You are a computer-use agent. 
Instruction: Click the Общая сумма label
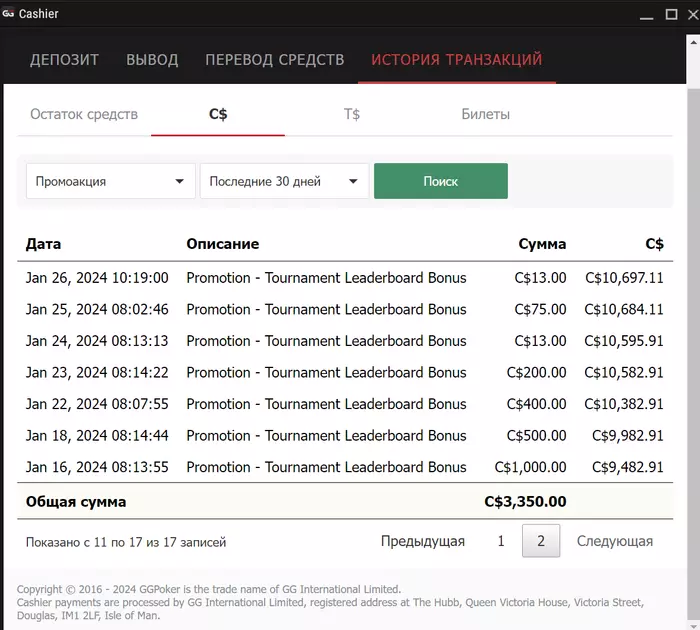pos(76,502)
